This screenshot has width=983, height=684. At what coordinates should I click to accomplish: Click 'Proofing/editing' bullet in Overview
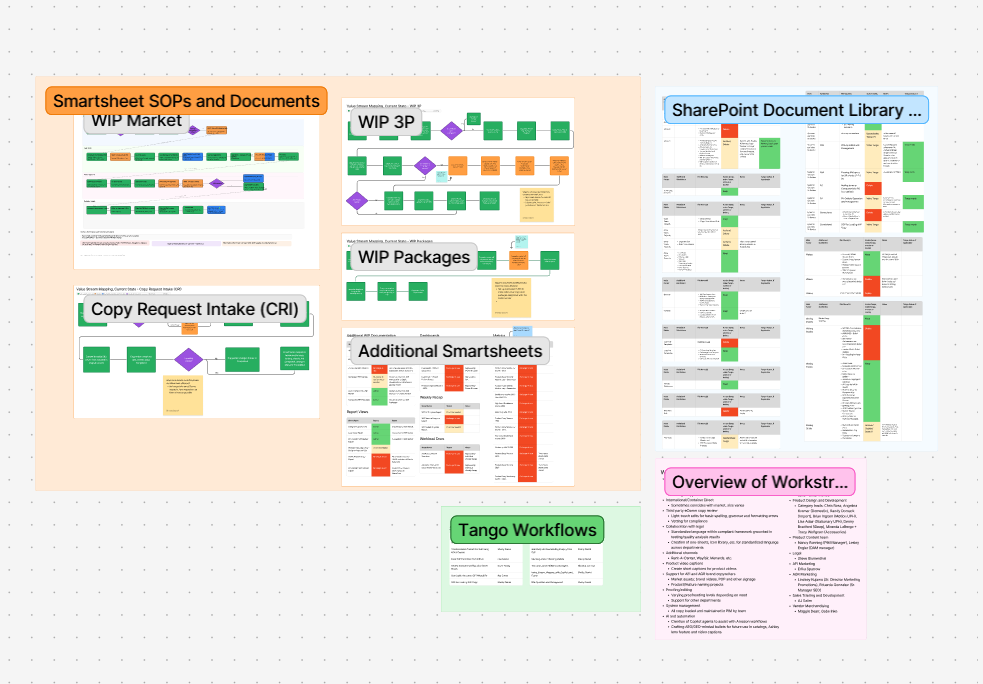coord(679,590)
